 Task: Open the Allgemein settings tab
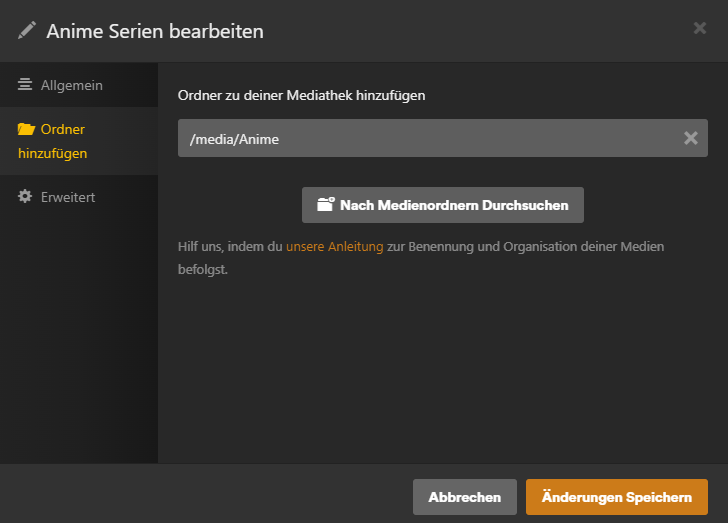point(79,85)
